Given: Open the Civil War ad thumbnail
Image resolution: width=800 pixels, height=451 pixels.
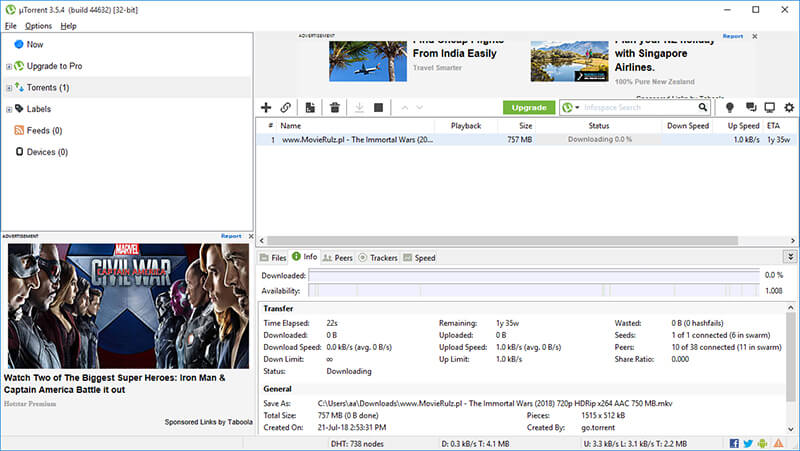Looking at the screenshot, I should 128,306.
